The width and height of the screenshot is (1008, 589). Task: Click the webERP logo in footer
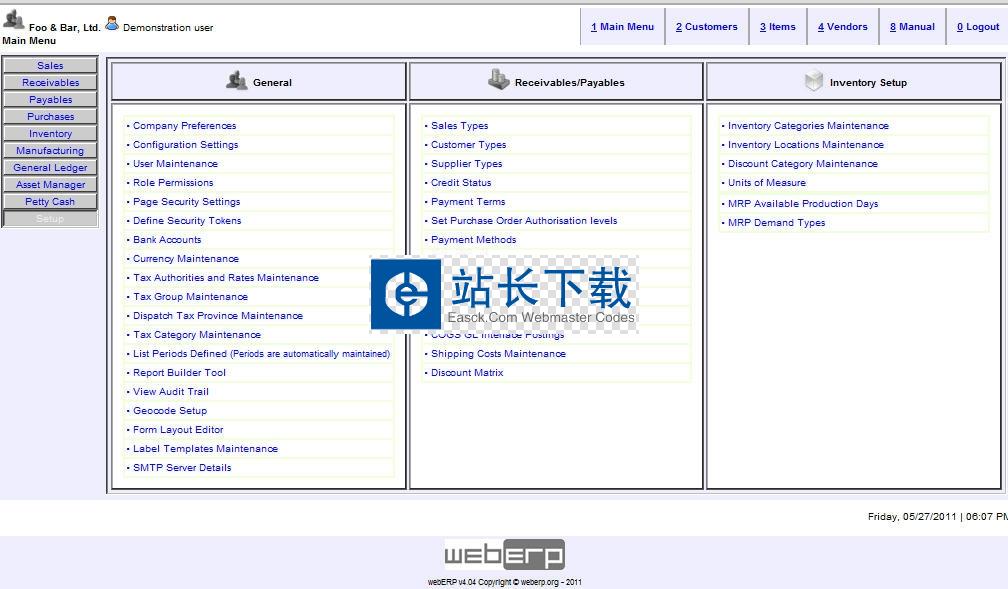504,555
